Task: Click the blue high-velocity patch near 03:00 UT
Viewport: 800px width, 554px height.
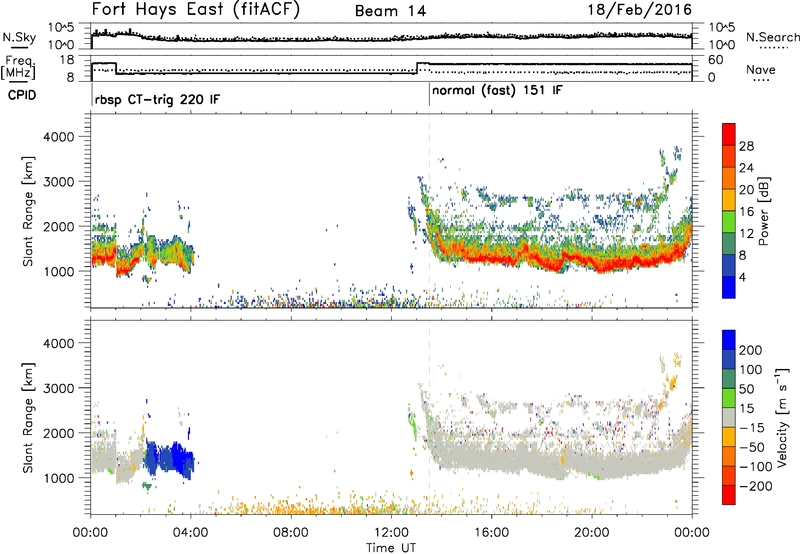Action: 168,458
